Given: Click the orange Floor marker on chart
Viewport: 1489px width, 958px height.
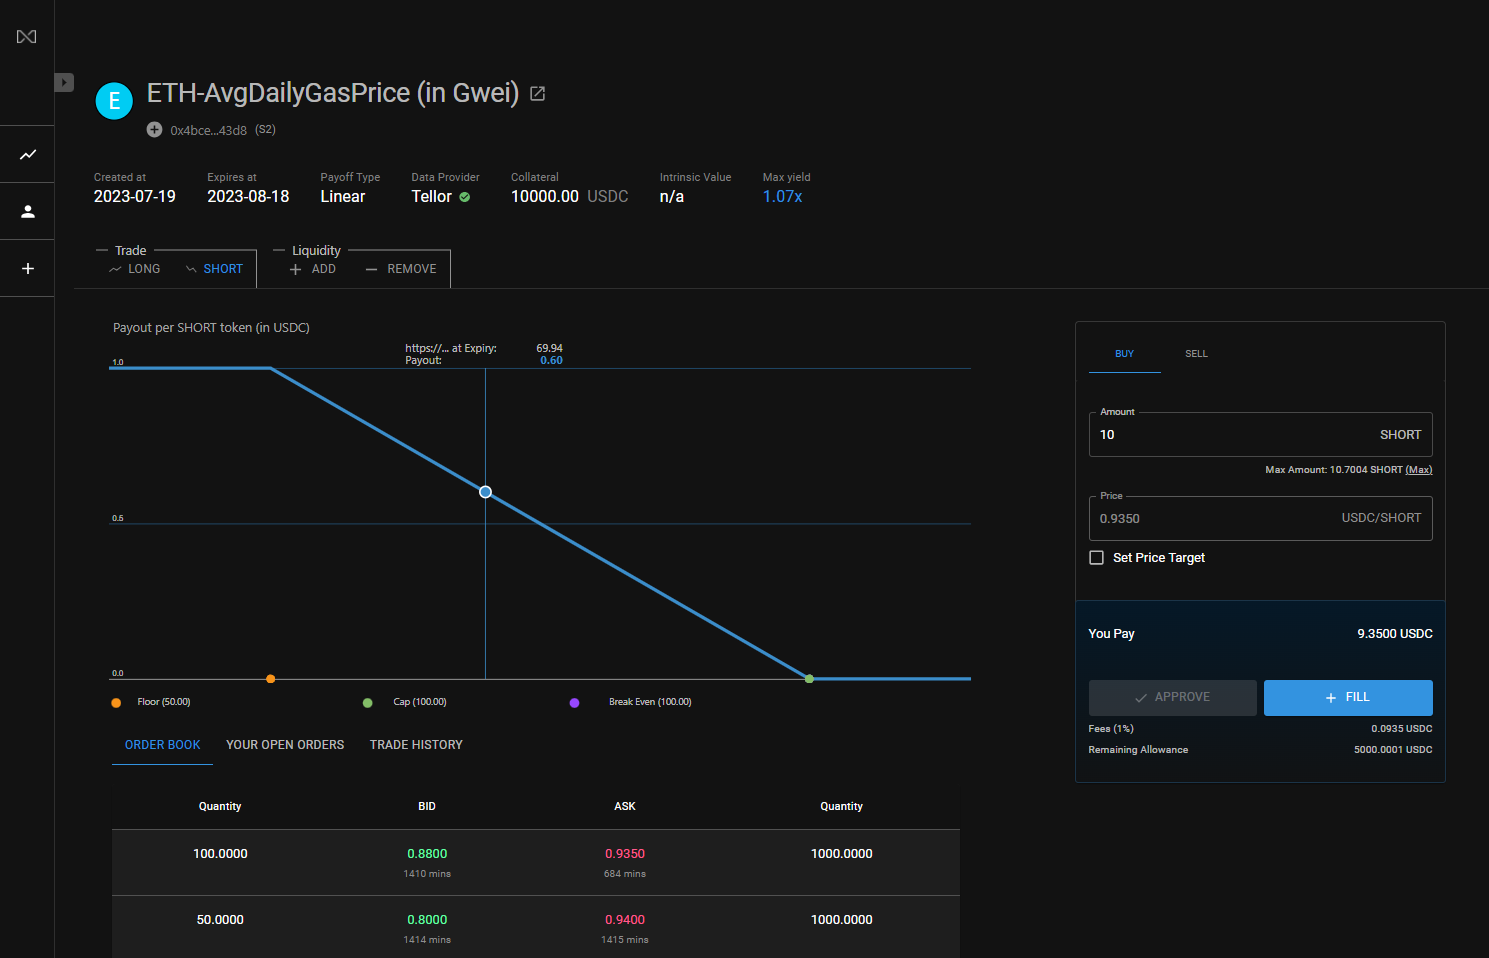Looking at the screenshot, I should (x=271, y=679).
